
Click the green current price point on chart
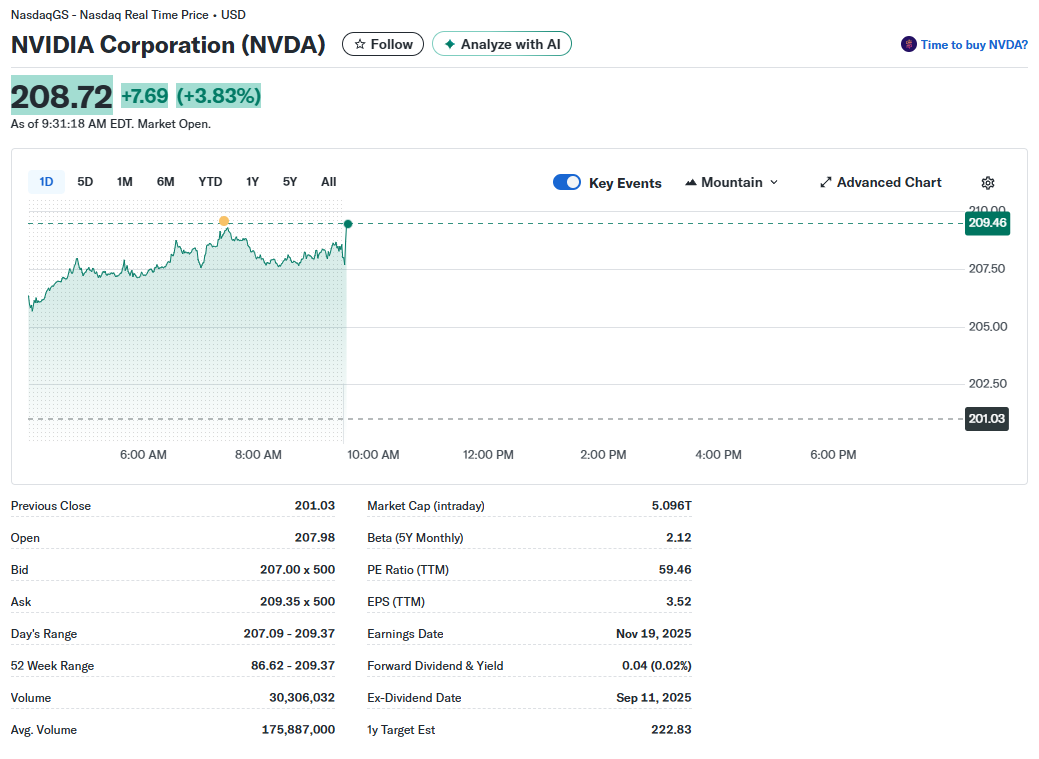[x=347, y=223]
